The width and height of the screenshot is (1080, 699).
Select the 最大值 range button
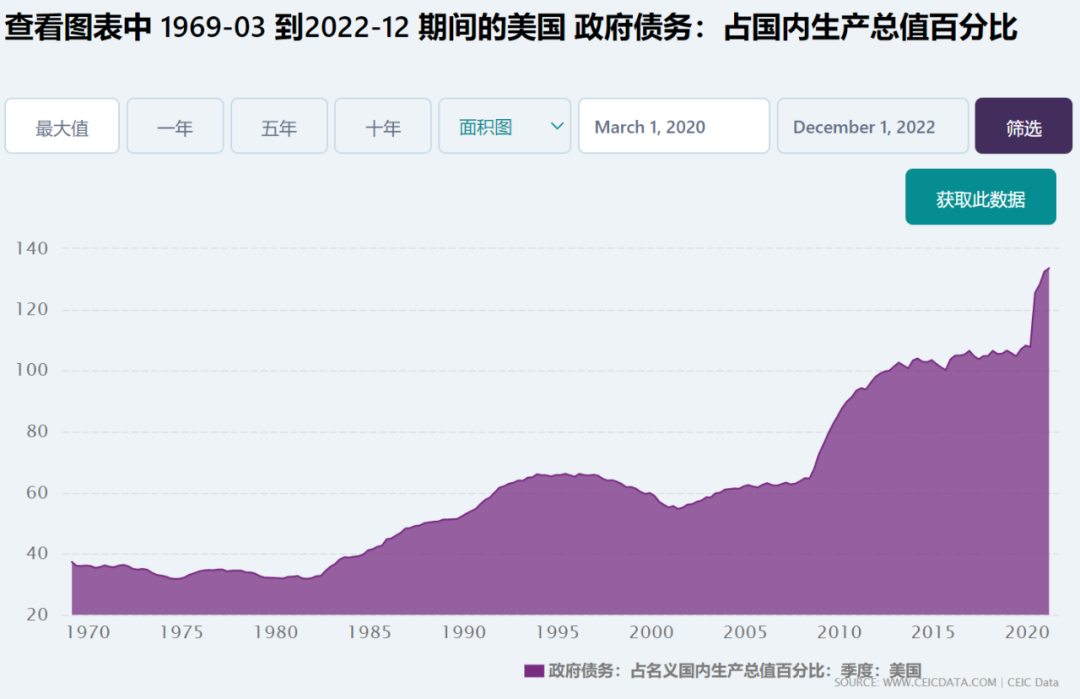tap(62, 126)
